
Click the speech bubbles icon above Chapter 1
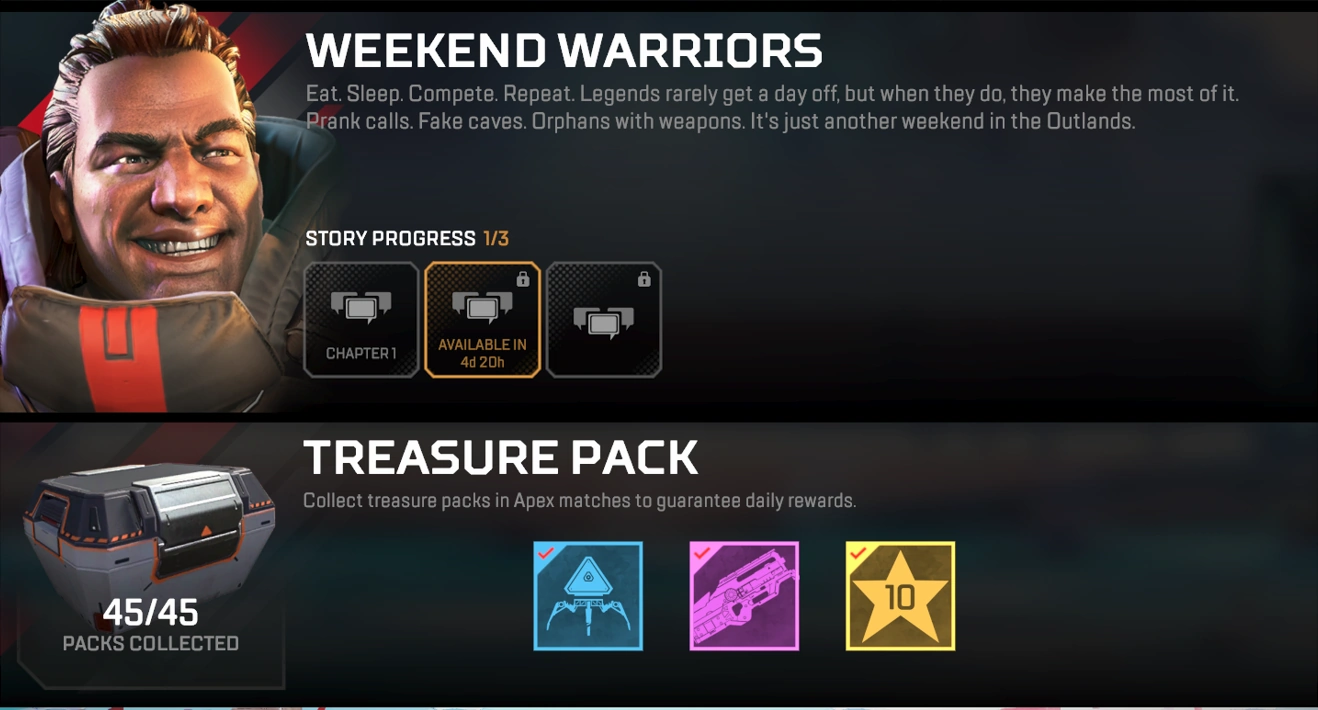click(361, 308)
